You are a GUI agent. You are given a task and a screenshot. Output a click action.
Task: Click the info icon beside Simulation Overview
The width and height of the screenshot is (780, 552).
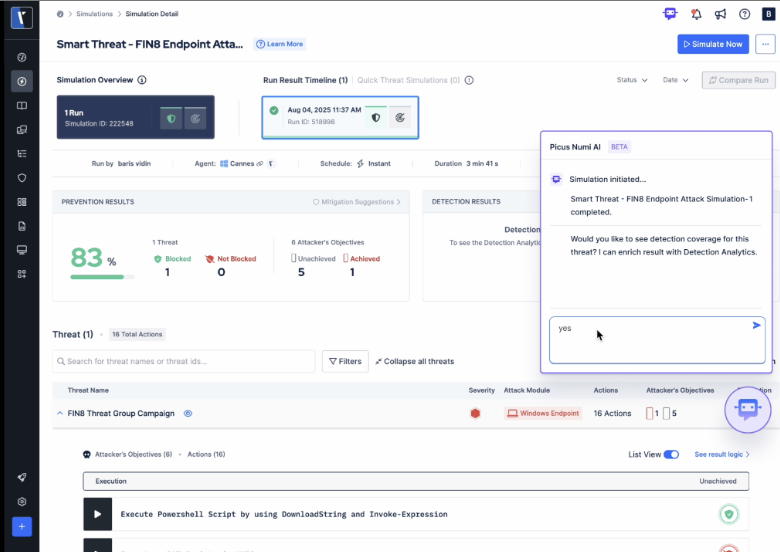[142, 80]
